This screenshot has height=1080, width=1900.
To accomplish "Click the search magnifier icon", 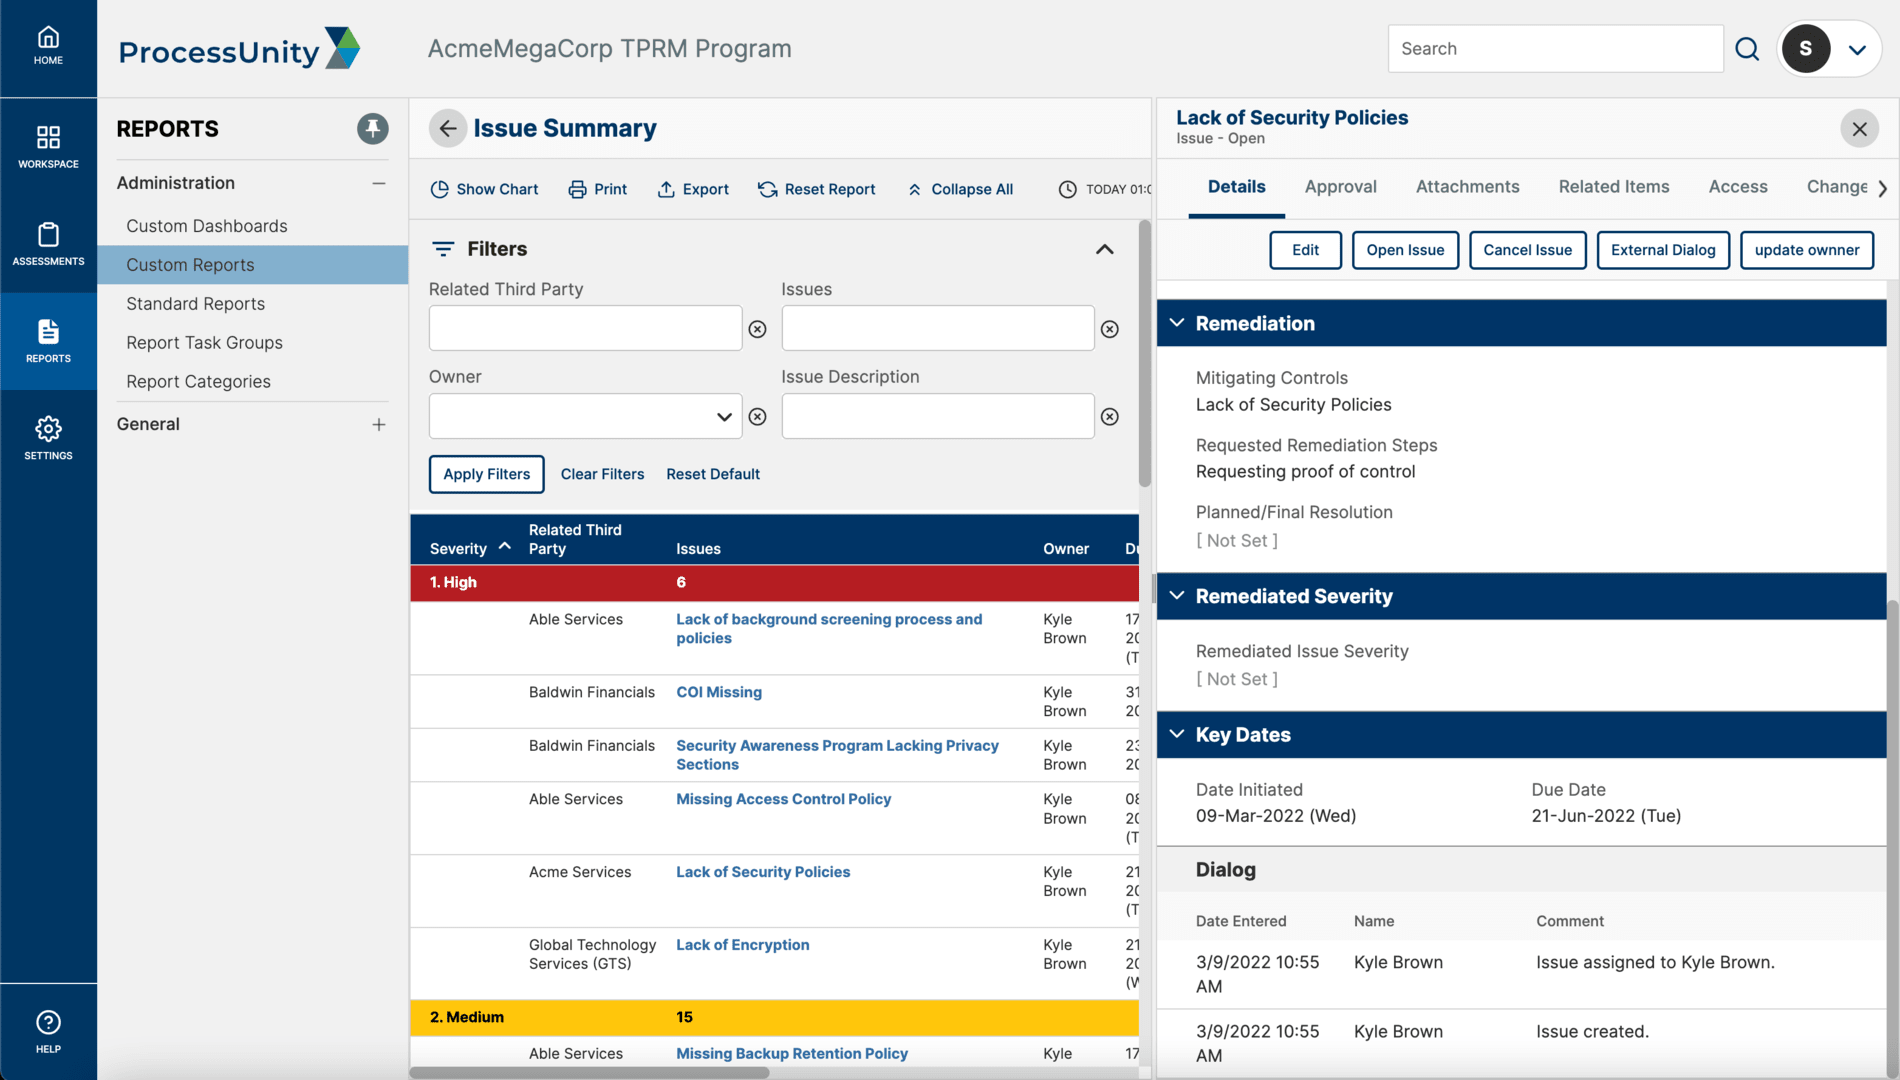I will [1746, 49].
